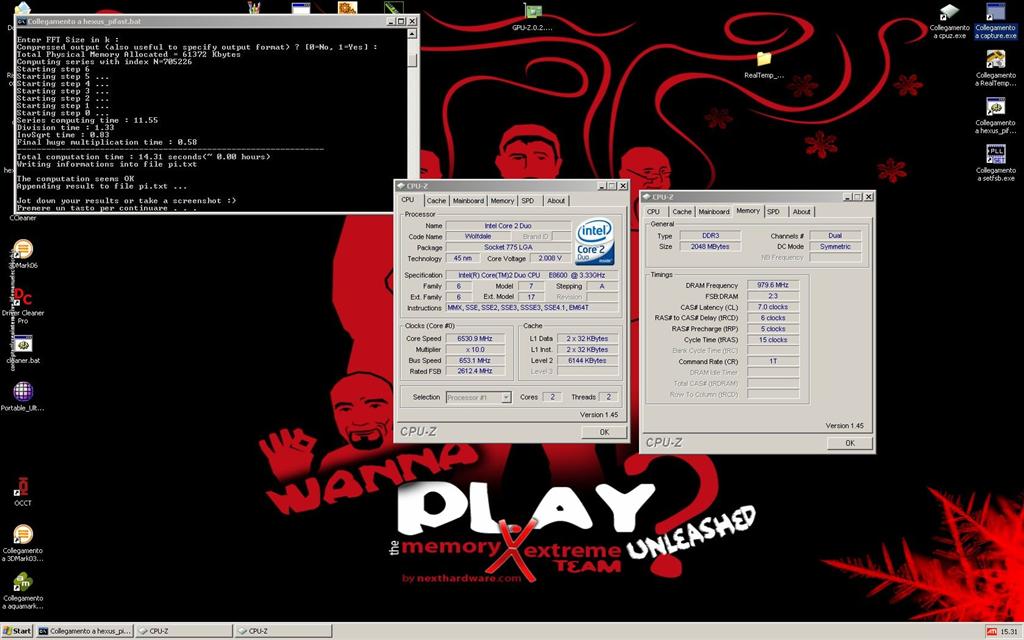Click the CAS# Latency 7.0 clocks field
This screenshot has height=640, width=1024.
click(x=773, y=307)
